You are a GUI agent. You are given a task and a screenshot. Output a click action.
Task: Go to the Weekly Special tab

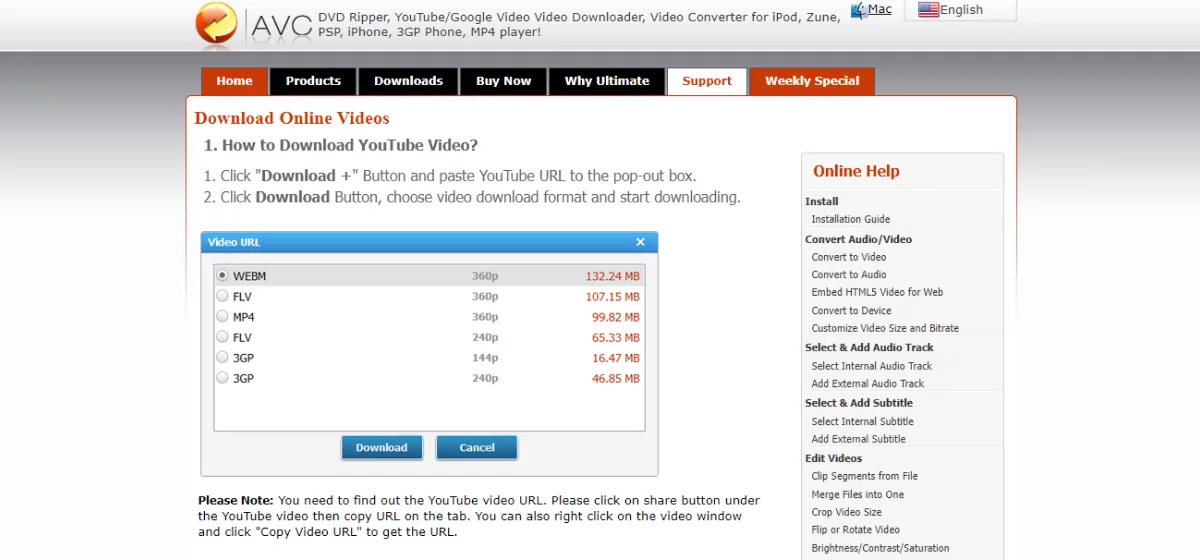(x=811, y=81)
